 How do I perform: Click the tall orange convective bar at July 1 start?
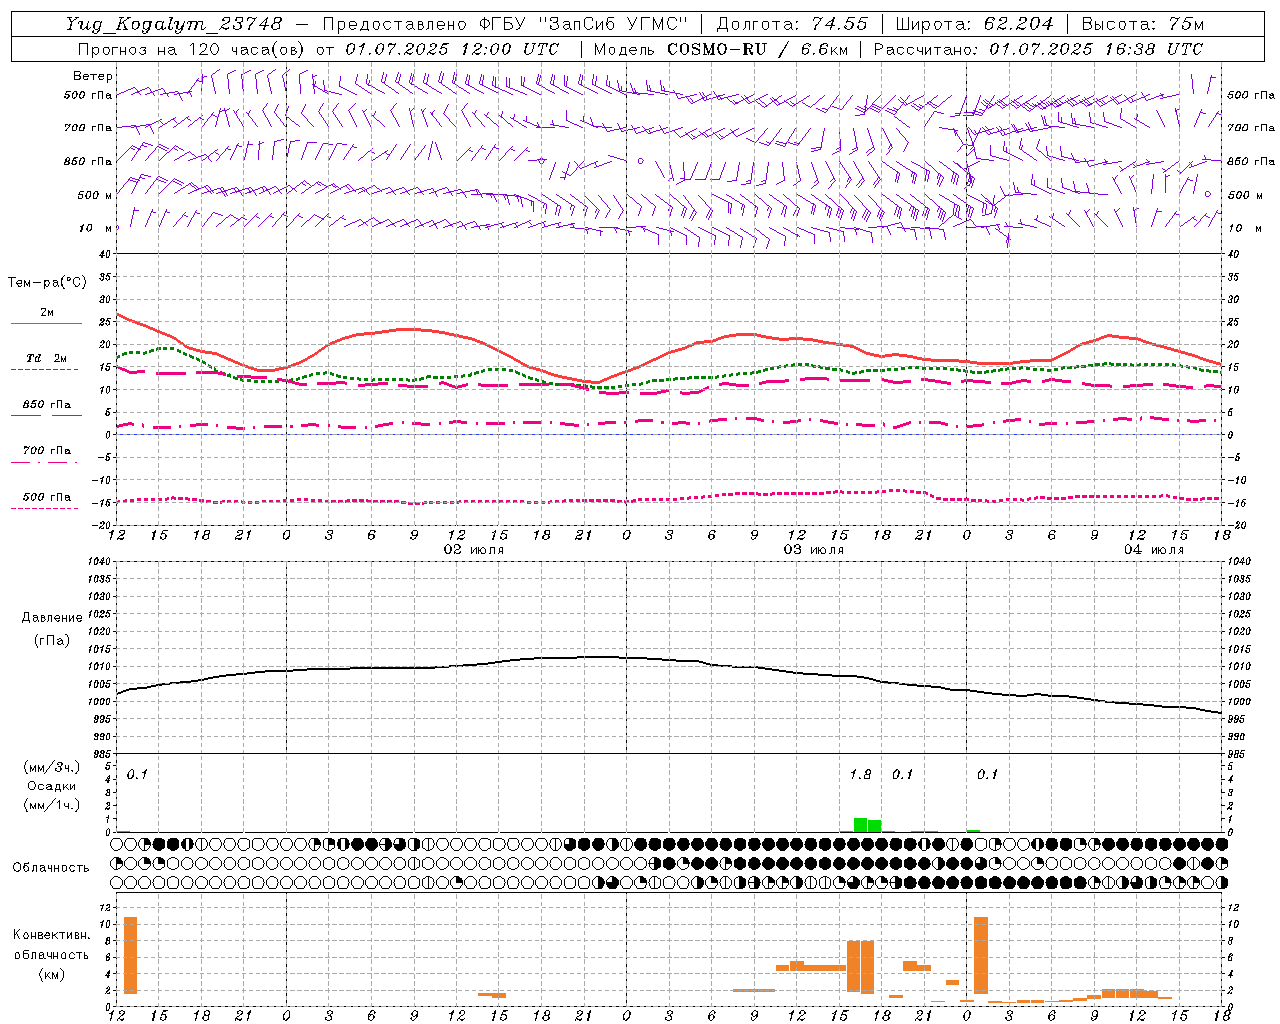[x=130, y=955]
